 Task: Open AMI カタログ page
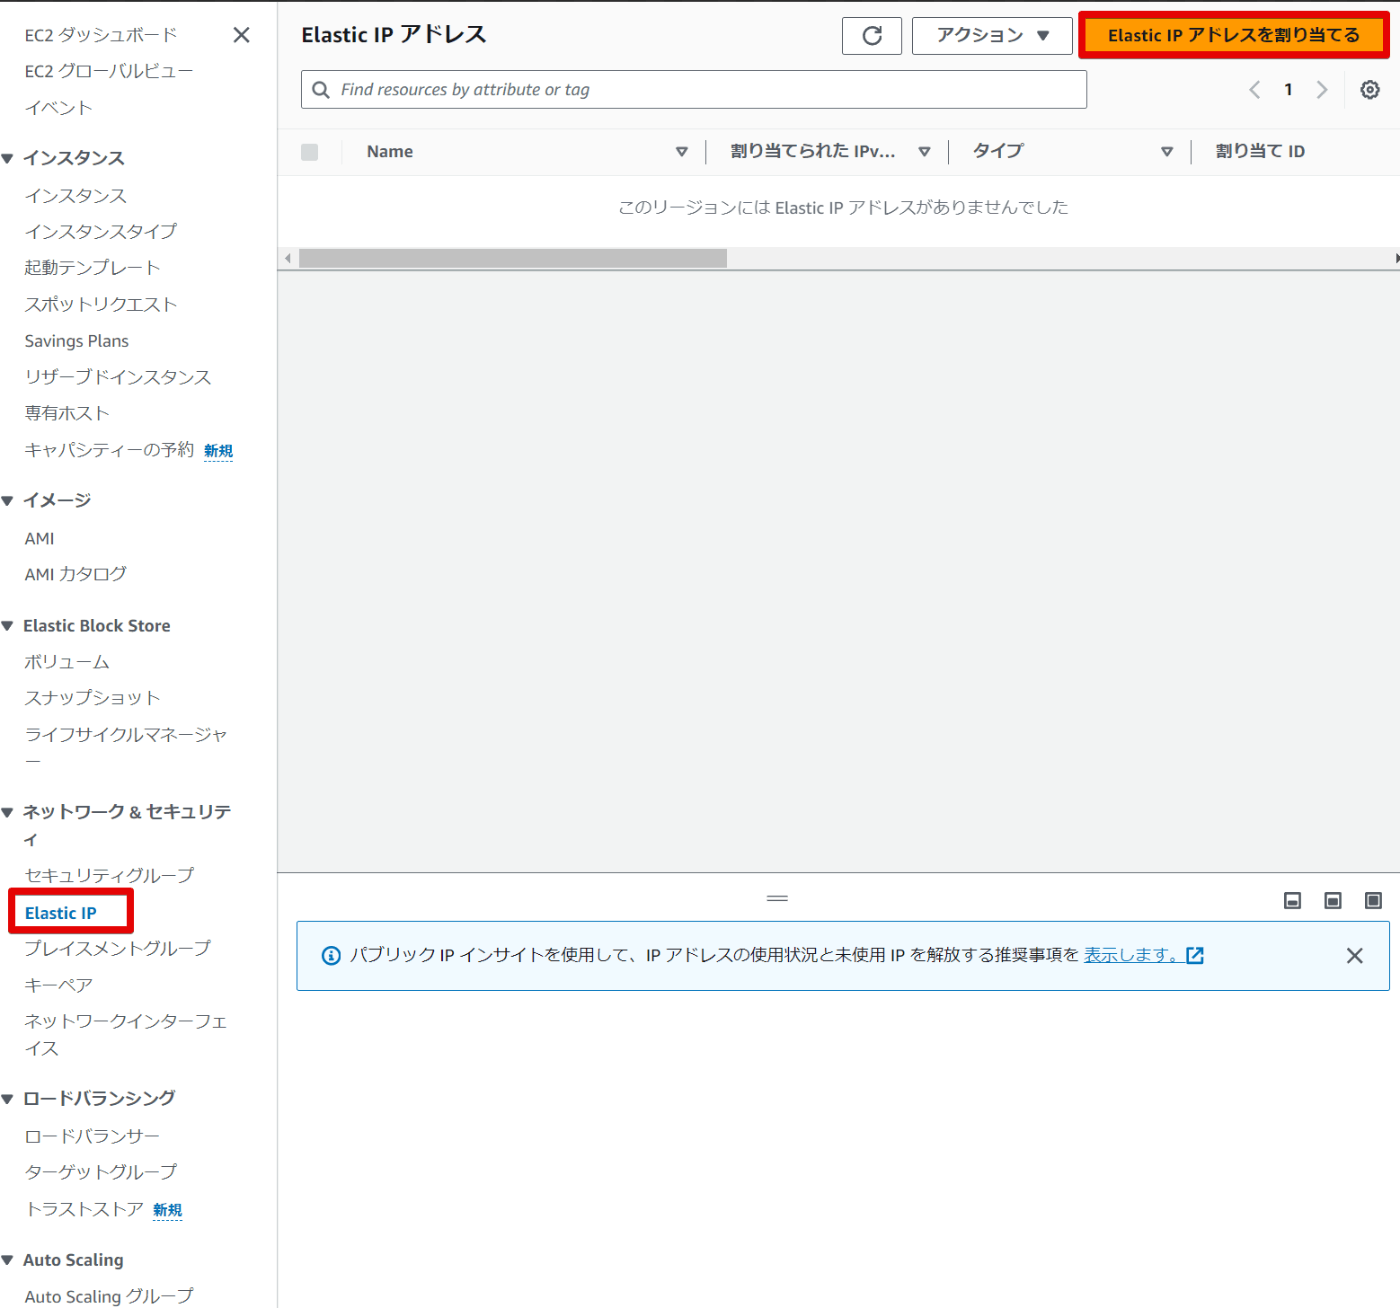click(x=76, y=574)
